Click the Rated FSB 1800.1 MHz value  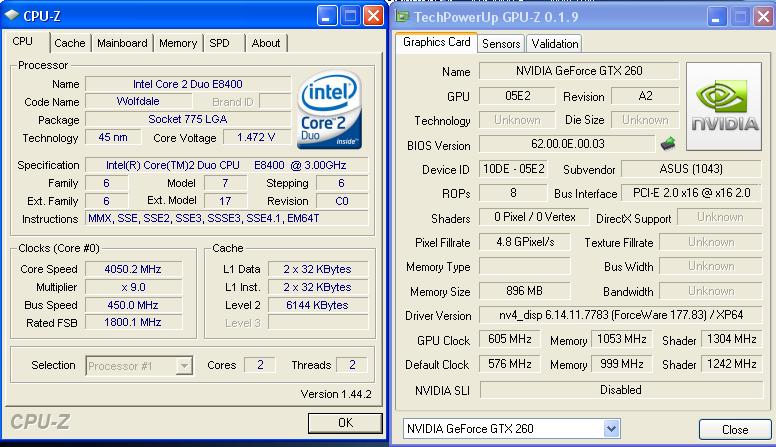coord(133,323)
